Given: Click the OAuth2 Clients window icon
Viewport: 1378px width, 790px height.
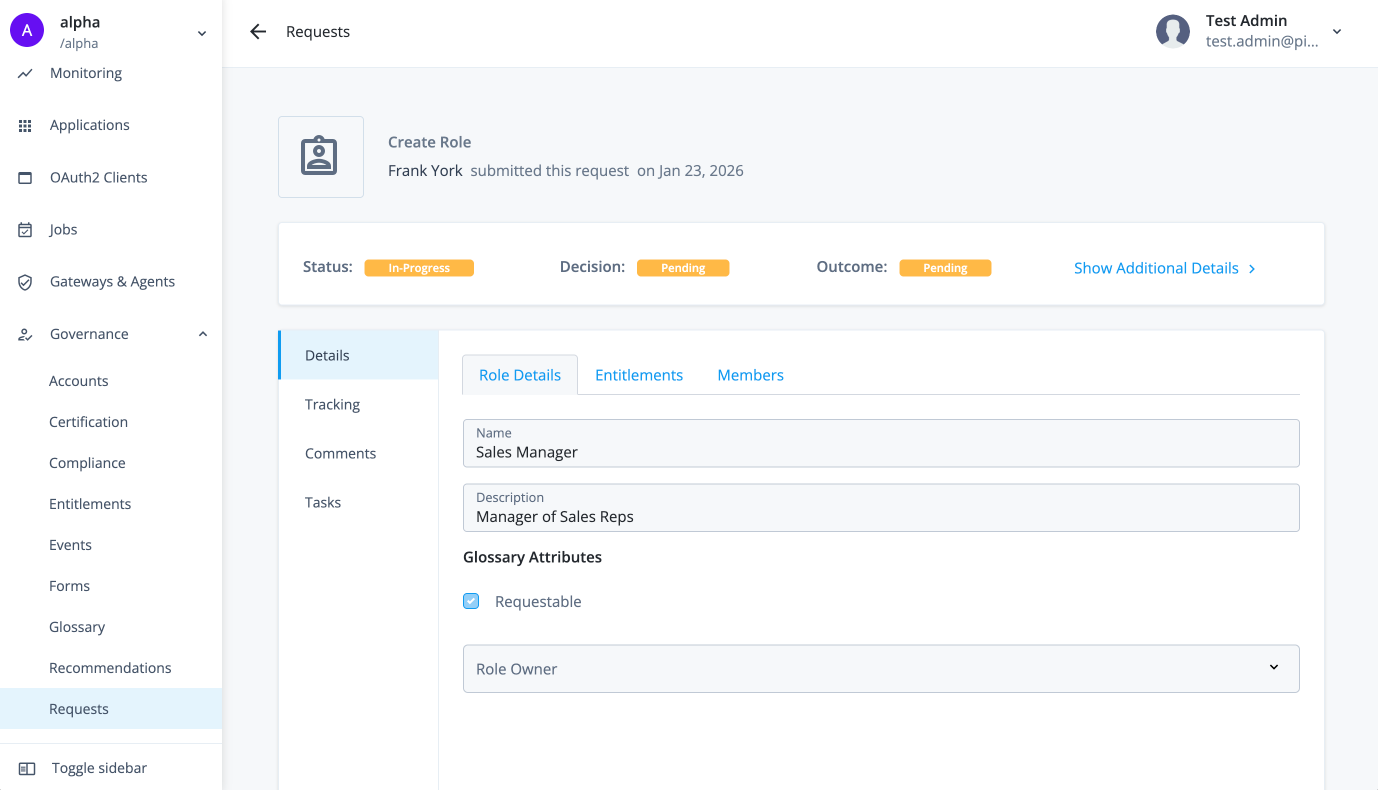Looking at the screenshot, I should point(26,178).
